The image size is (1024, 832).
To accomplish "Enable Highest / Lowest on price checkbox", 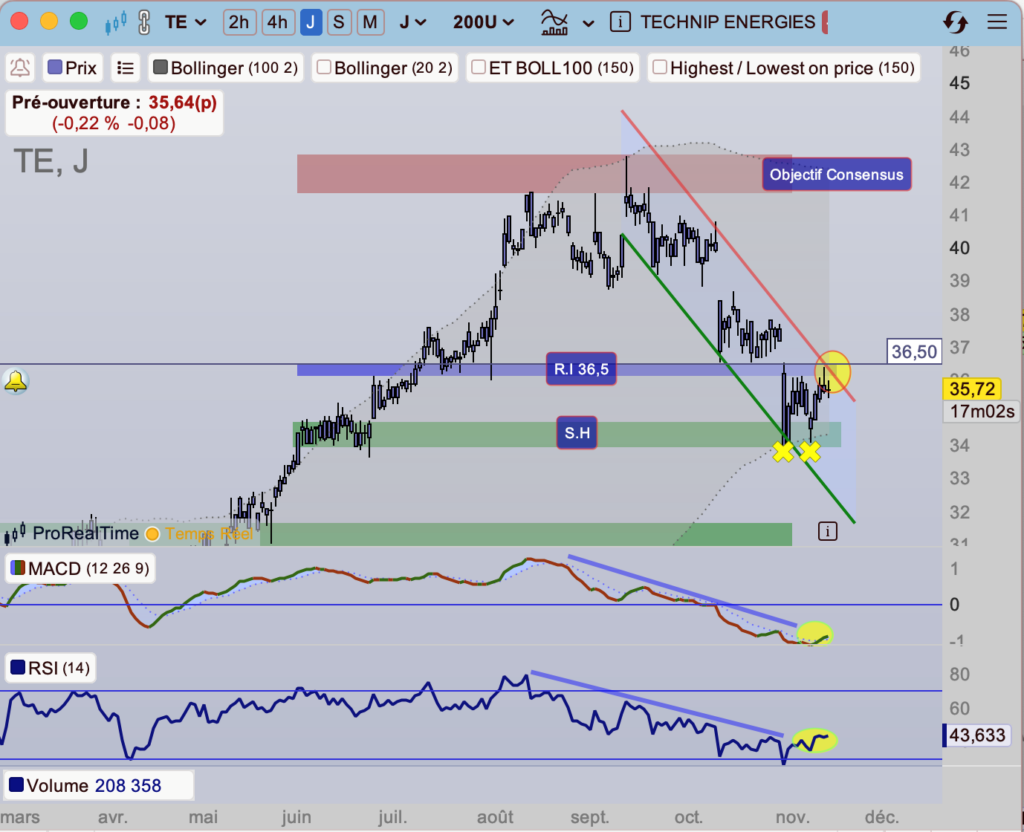I will (x=660, y=67).
